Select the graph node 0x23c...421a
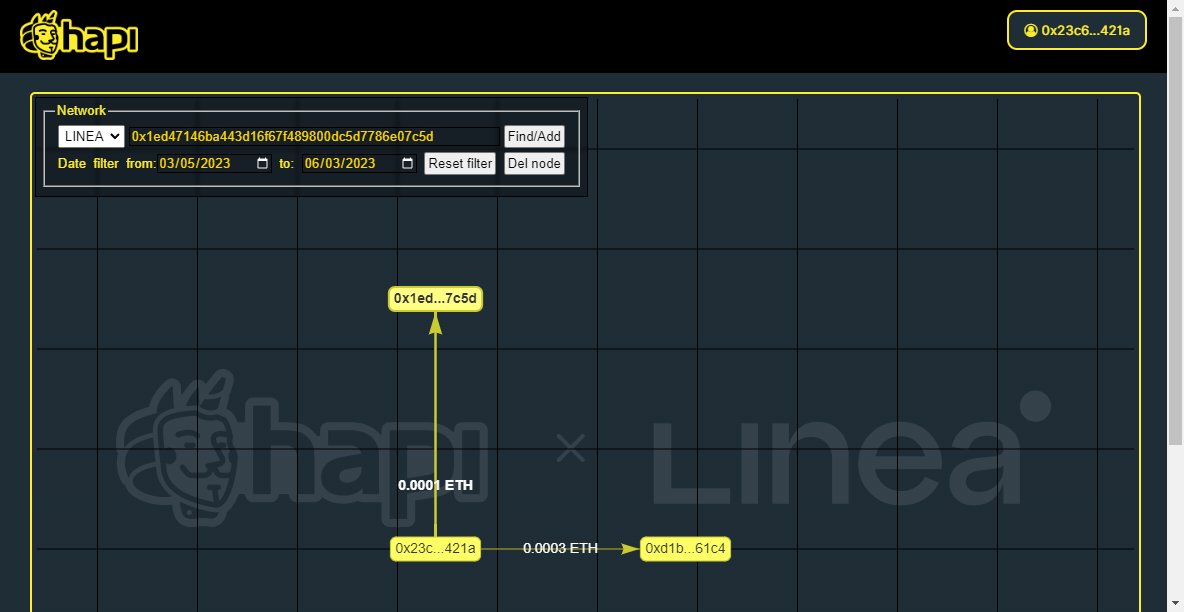 [436, 549]
